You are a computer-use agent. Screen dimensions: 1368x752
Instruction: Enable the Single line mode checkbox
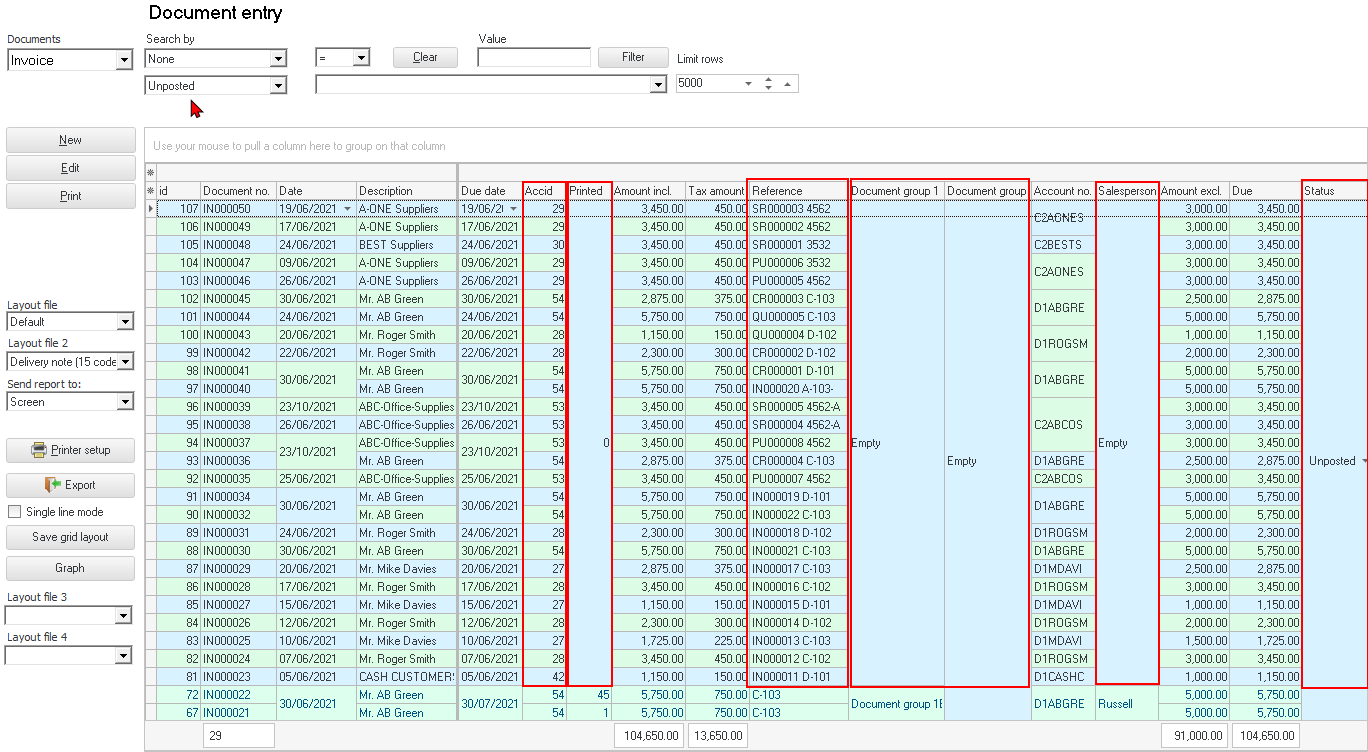point(15,512)
